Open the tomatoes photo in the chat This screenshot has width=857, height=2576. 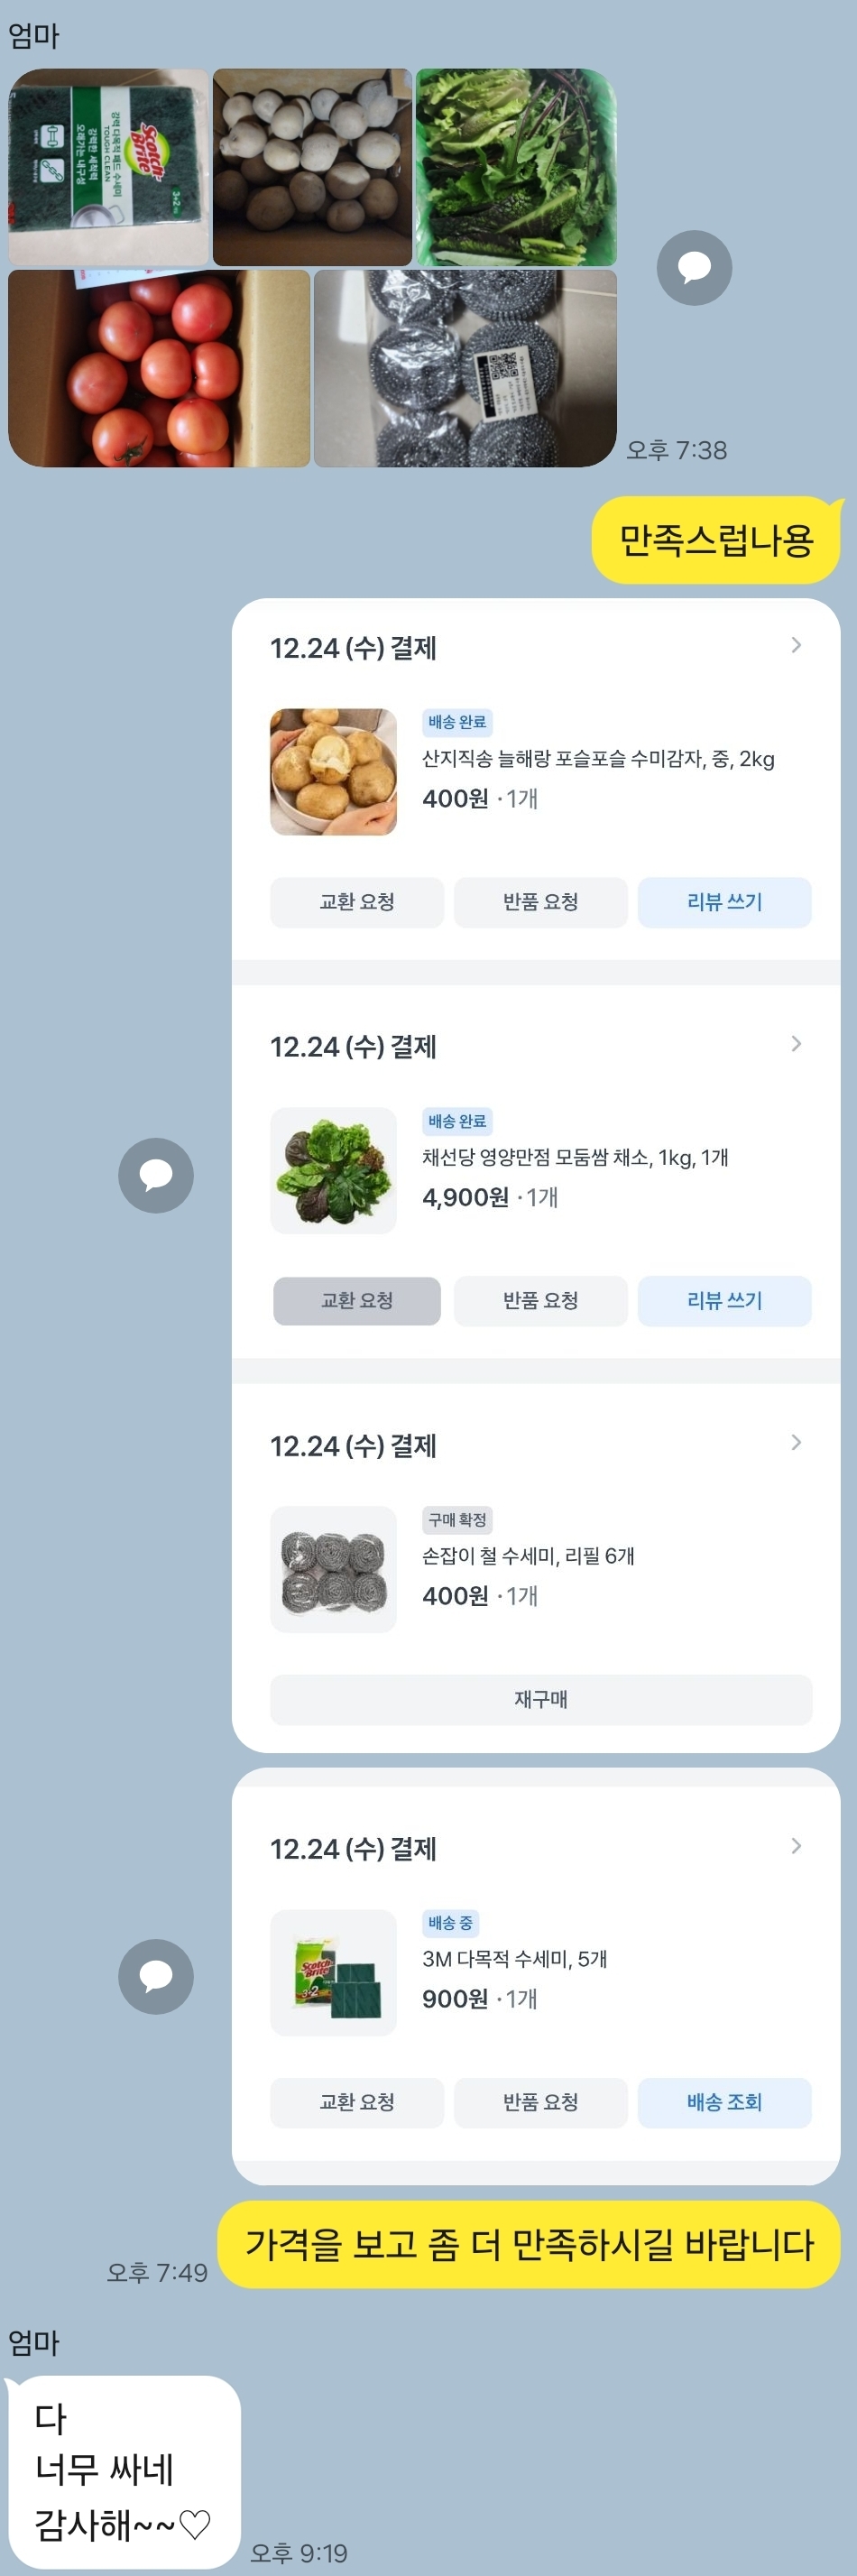[x=158, y=368]
